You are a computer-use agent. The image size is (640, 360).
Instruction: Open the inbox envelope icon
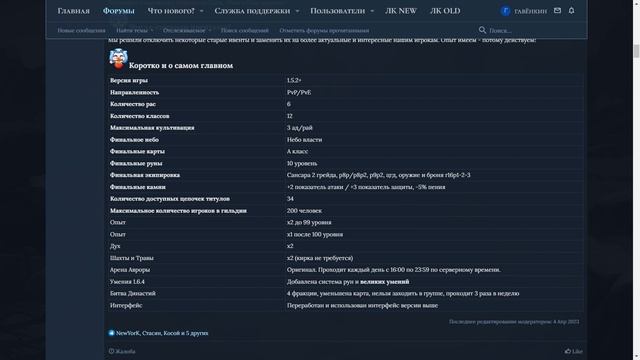click(557, 11)
